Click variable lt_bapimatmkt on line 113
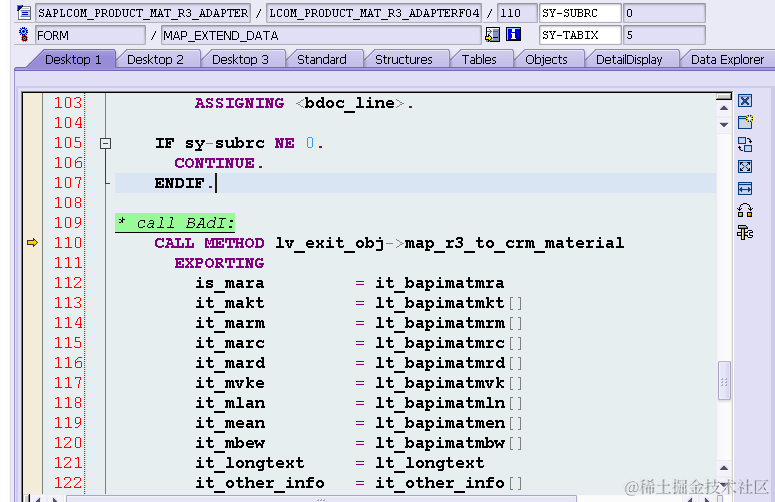 click(439, 303)
